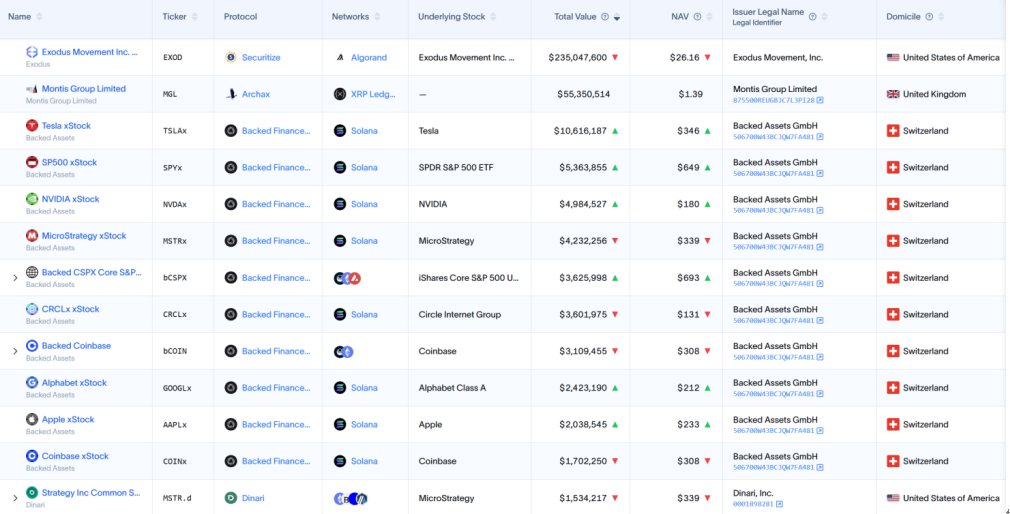Image resolution: width=1010 pixels, height=514 pixels.
Task: Click the Algorand network icon
Action: [x=340, y=58]
